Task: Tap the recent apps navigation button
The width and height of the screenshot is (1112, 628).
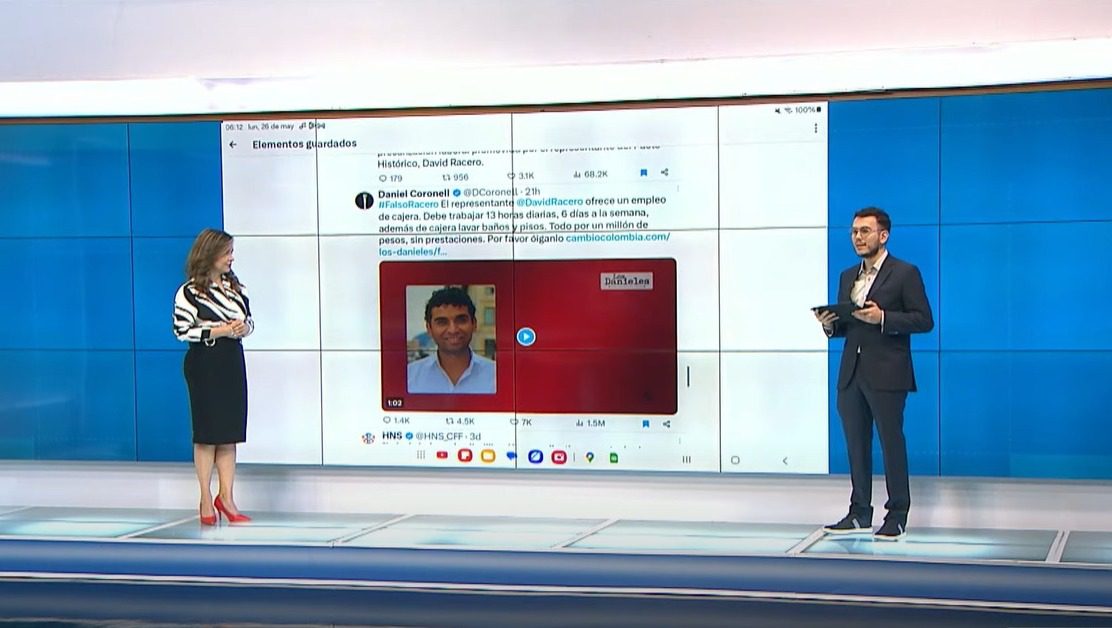Action: pos(686,459)
